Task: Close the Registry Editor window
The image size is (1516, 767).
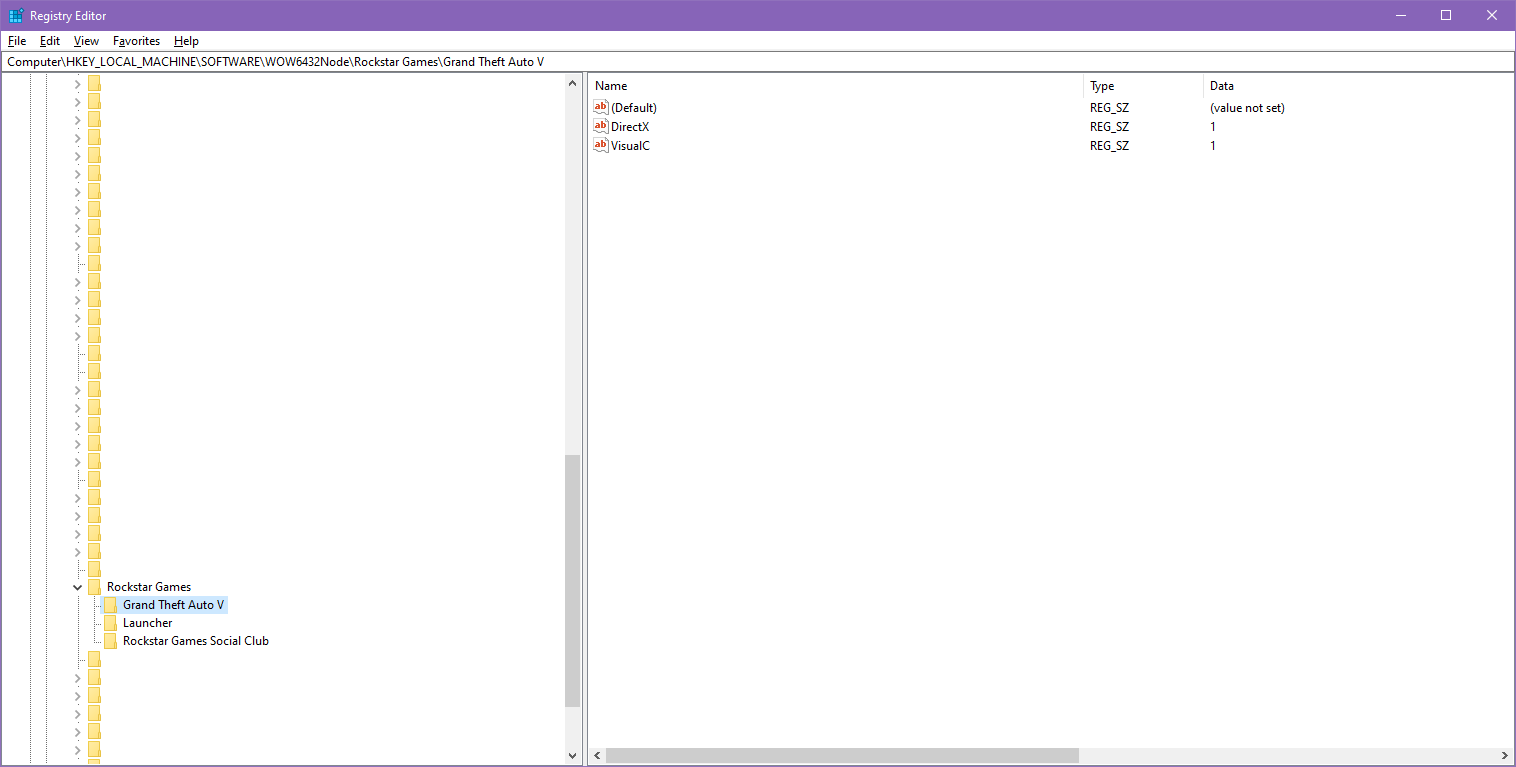Action: 1491,15
